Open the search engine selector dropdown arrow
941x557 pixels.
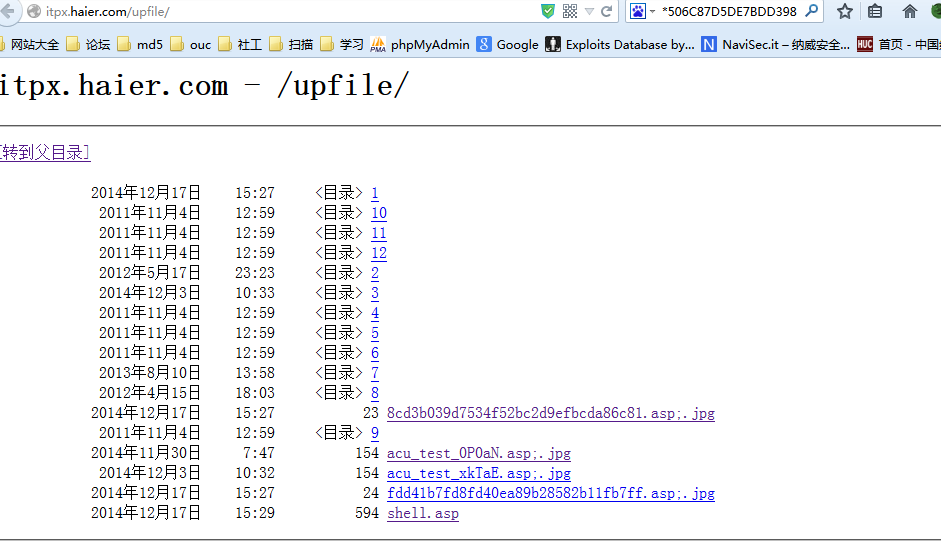coord(652,11)
